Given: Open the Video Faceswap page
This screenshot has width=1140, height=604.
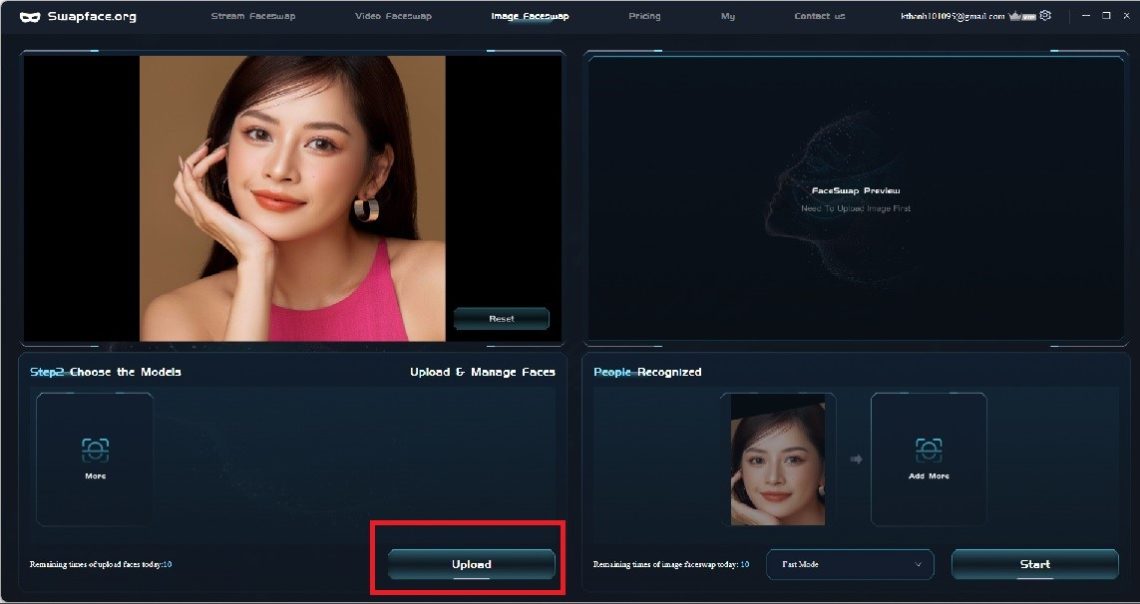Looking at the screenshot, I should (393, 15).
